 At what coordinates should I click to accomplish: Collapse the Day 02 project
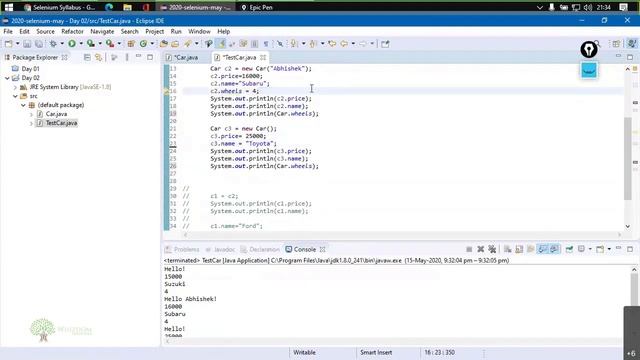7,78
